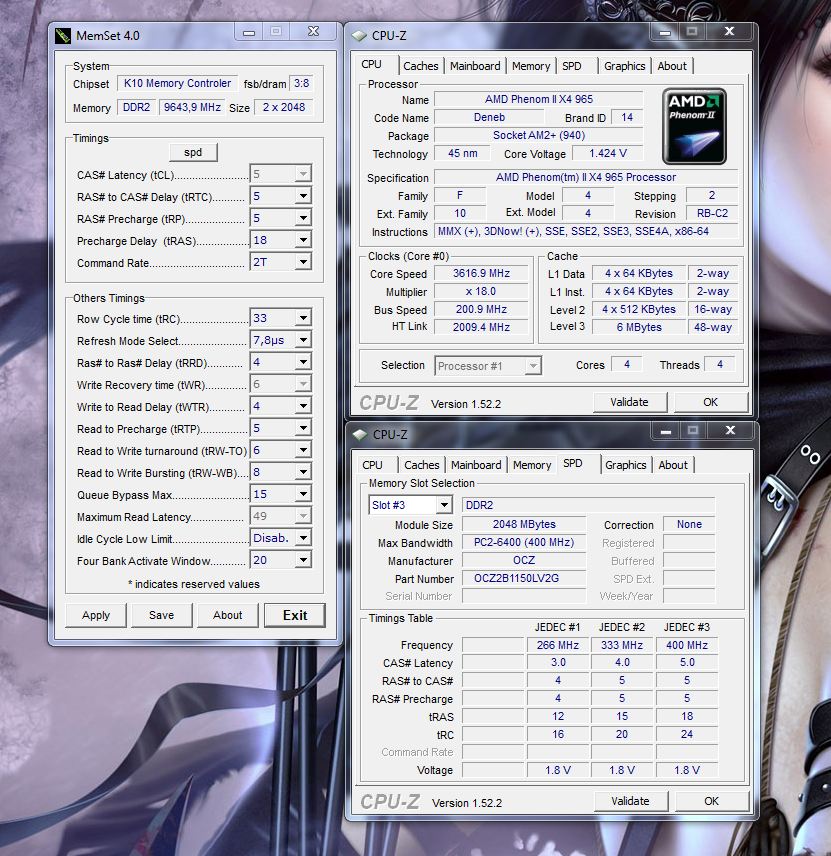831x856 pixels.
Task: Click the upper CPU-Z window title icon
Action: point(359,35)
